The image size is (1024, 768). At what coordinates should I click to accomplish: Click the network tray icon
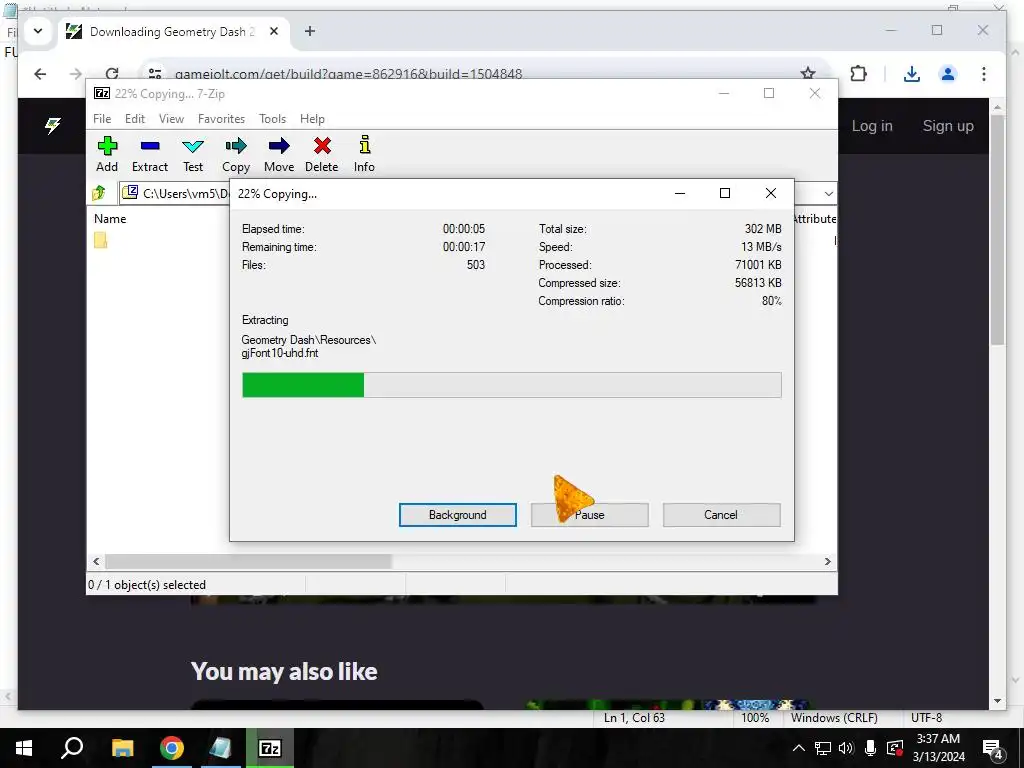coord(823,748)
